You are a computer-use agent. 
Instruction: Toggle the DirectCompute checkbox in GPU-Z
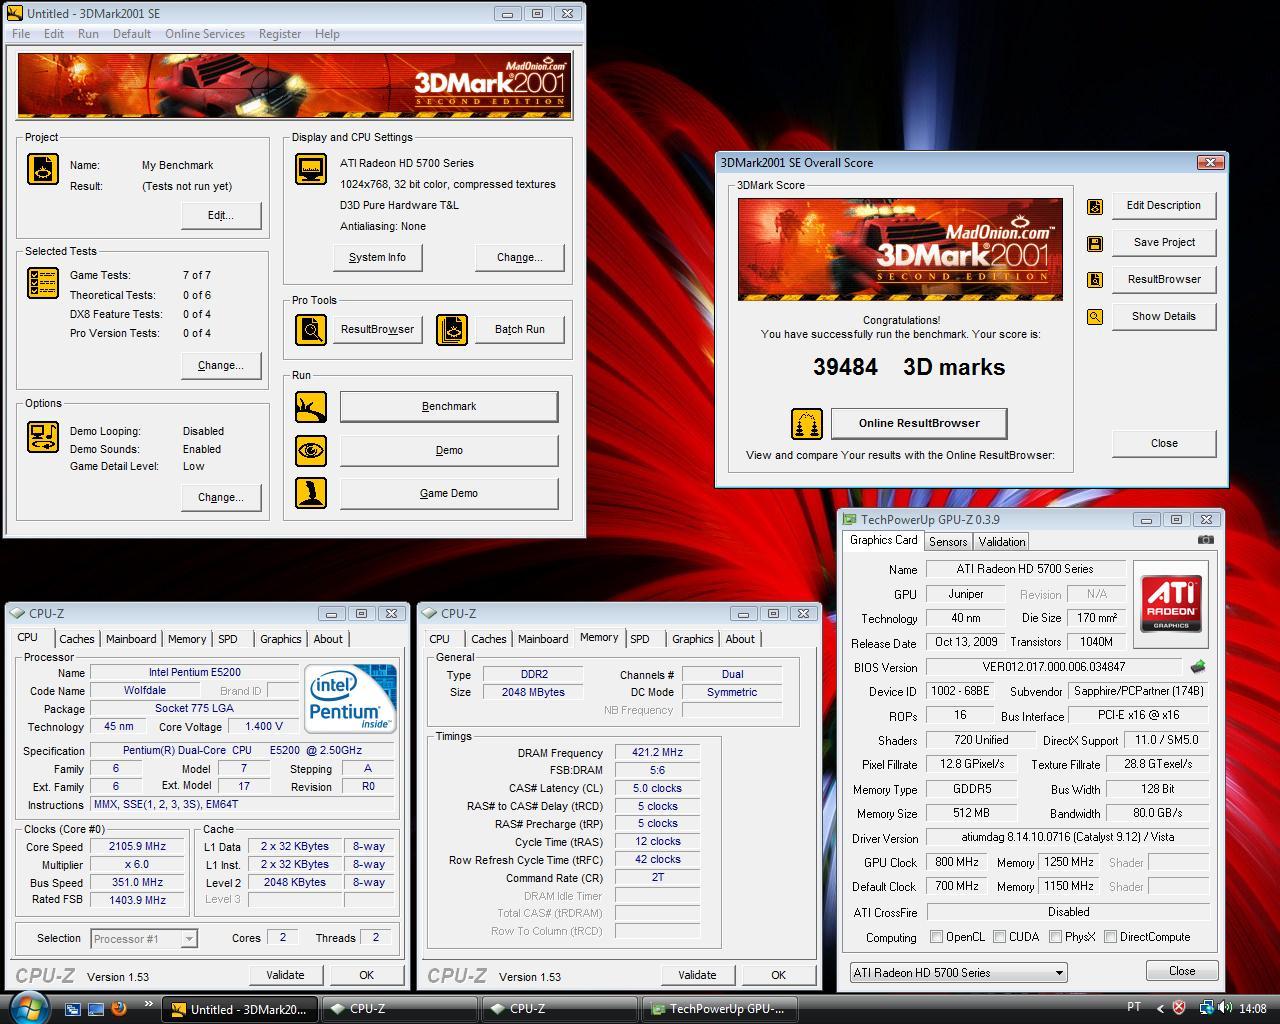pos(1110,937)
